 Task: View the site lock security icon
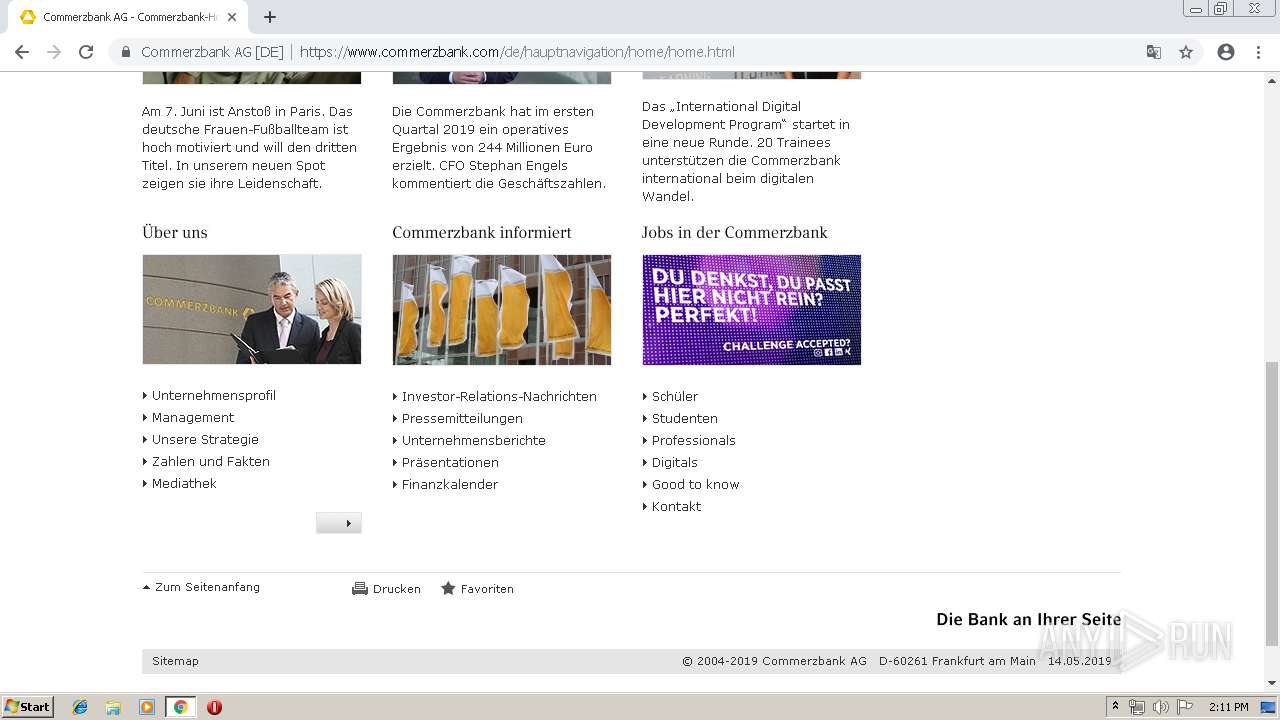click(x=126, y=52)
